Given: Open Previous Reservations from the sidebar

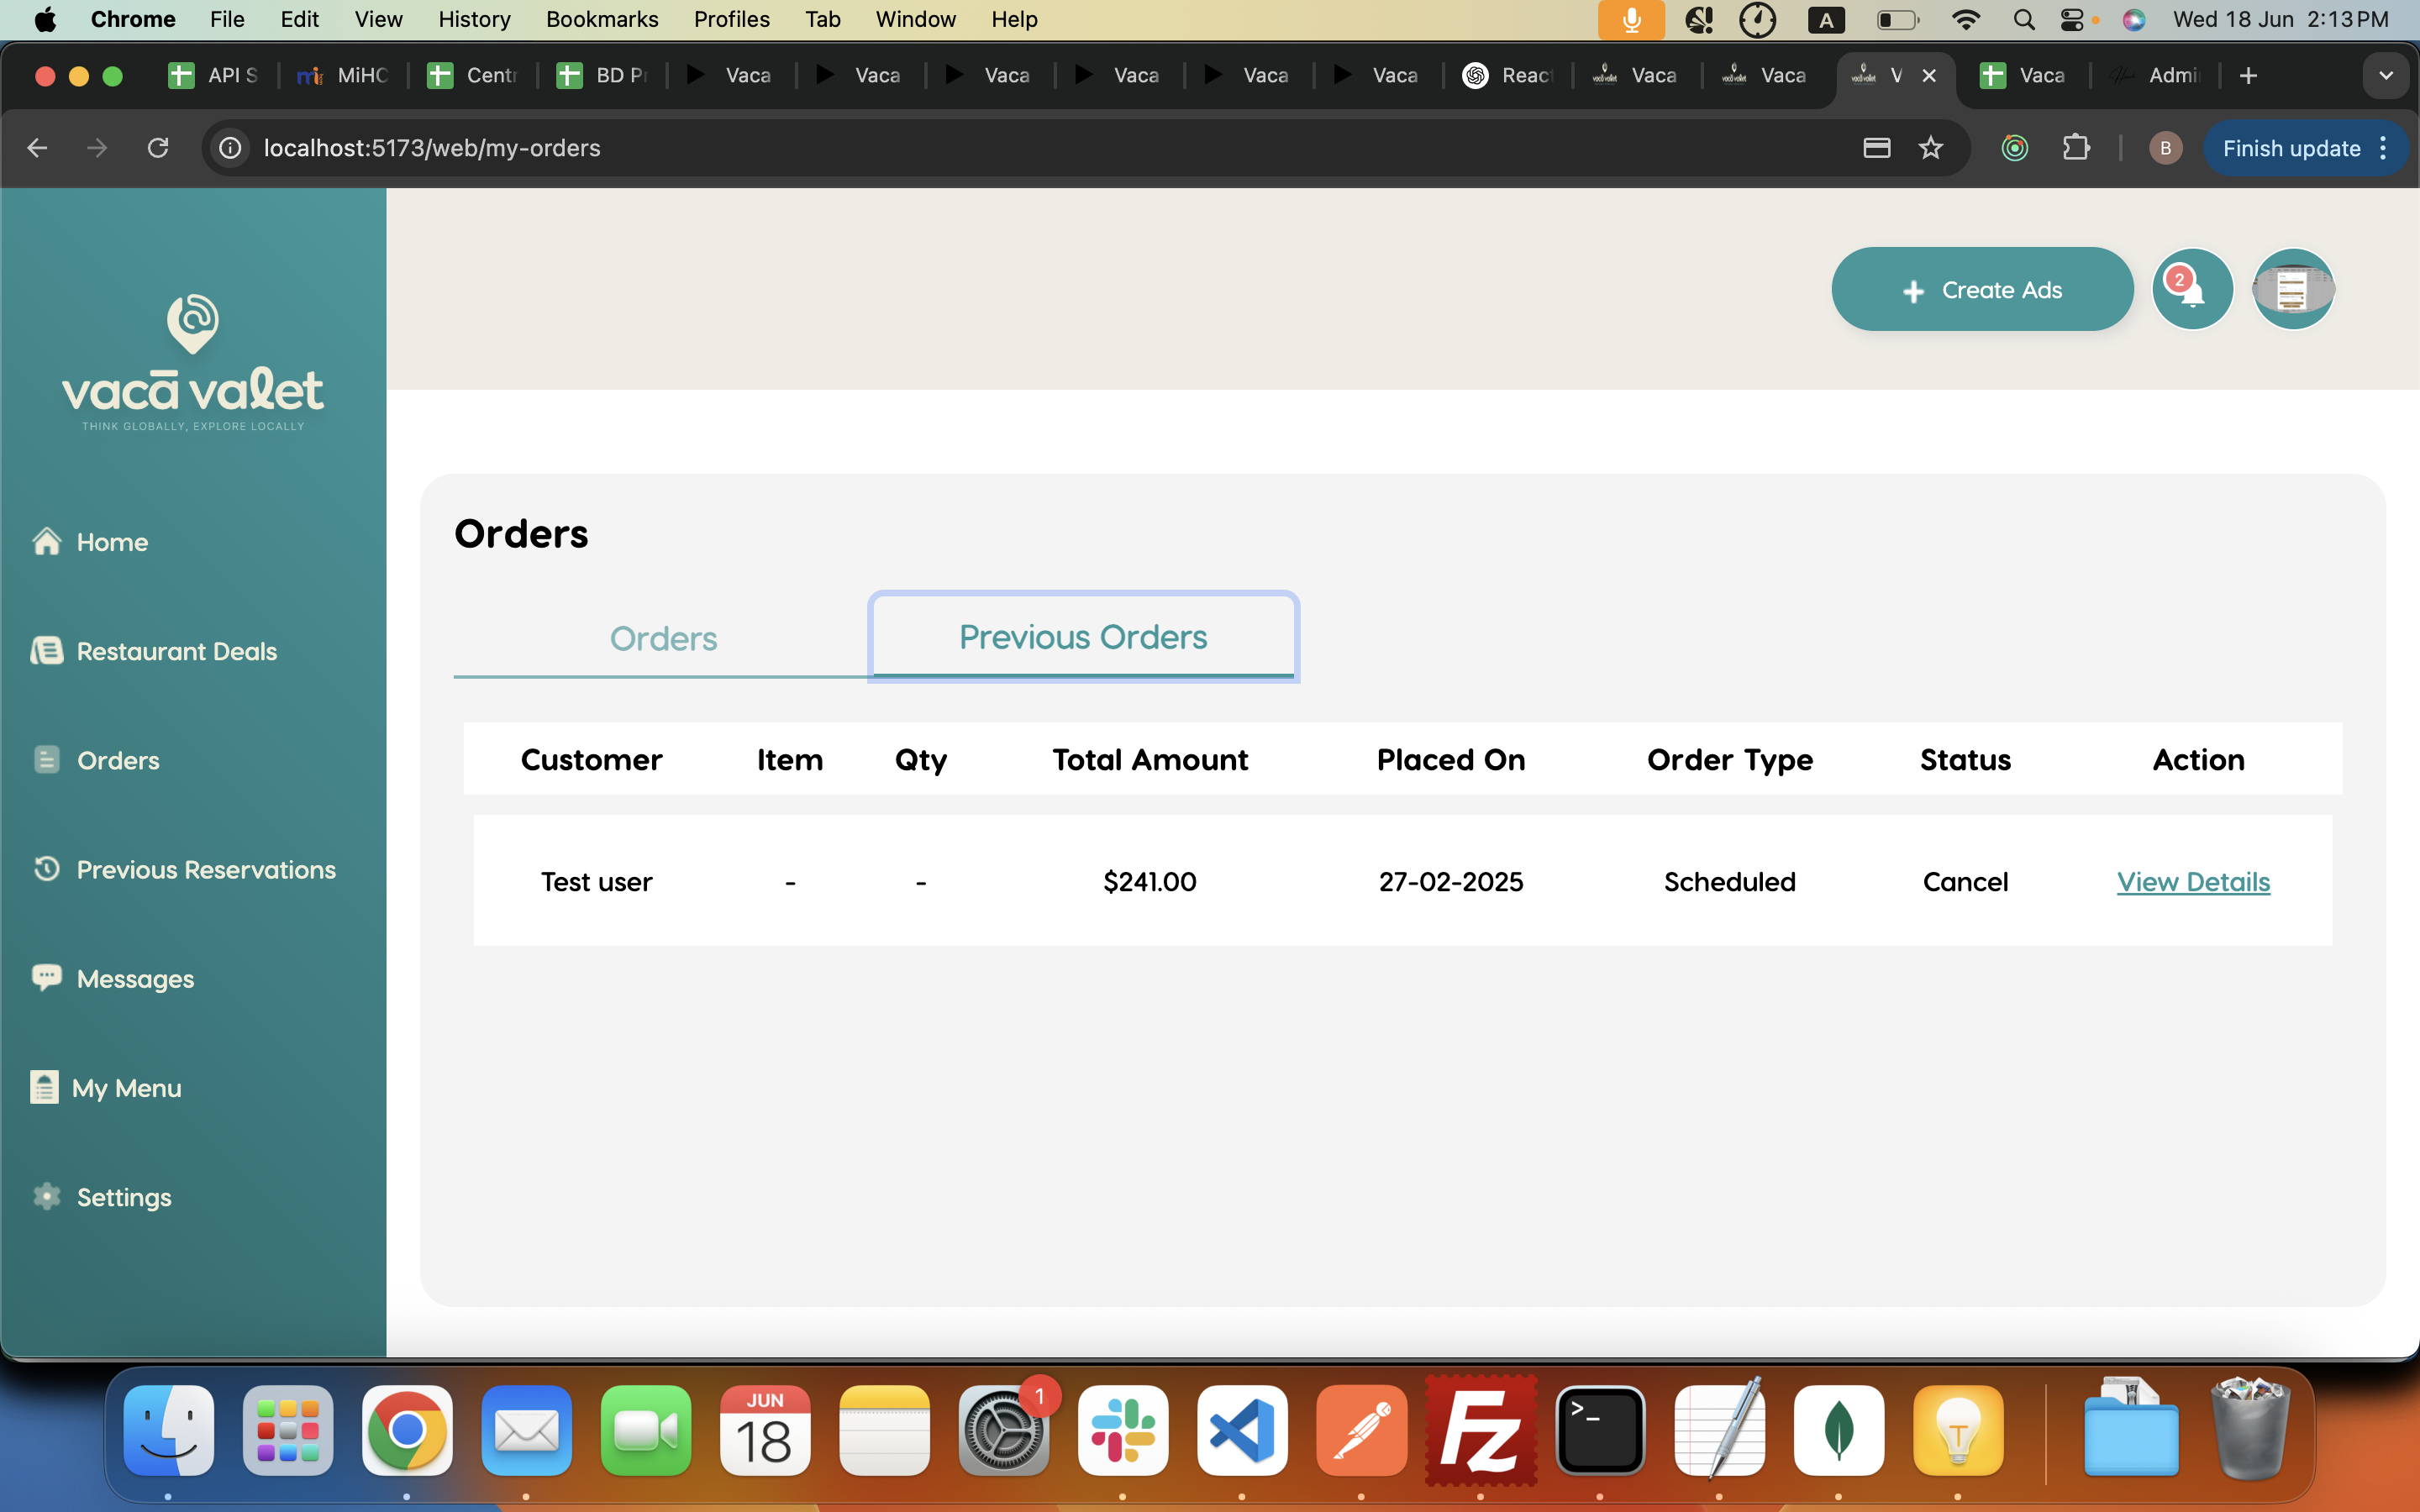Looking at the screenshot, I should 205,869.
